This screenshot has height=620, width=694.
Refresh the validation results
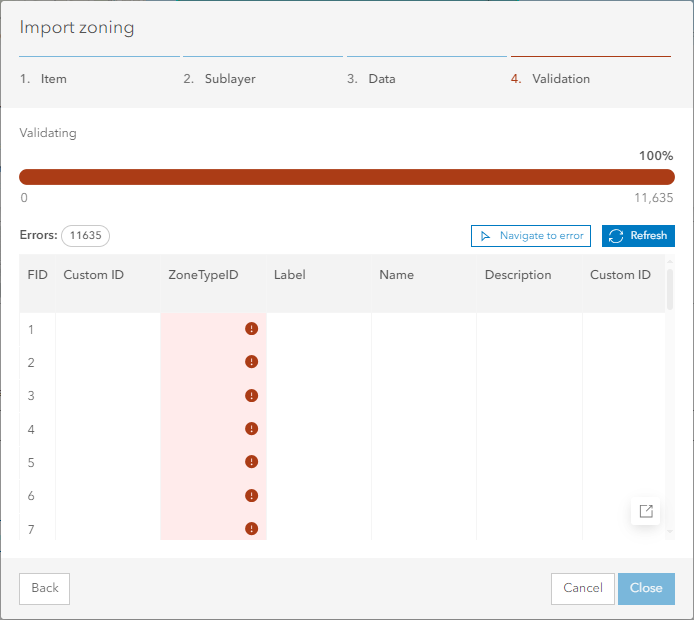(x=638, y=236)
